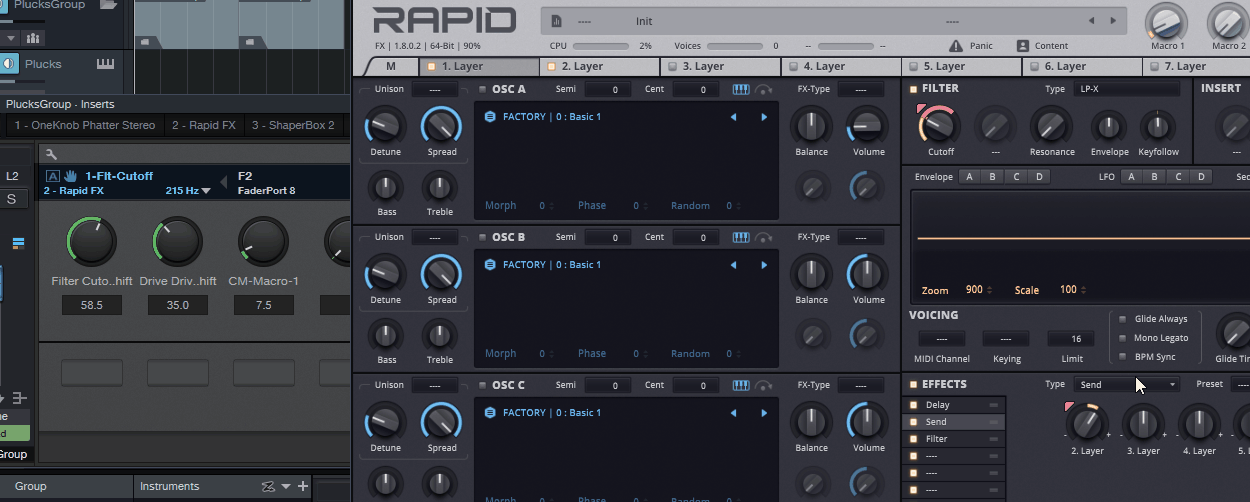Open the M master tab
This screenshot has height=502, width=1250.
390,66
